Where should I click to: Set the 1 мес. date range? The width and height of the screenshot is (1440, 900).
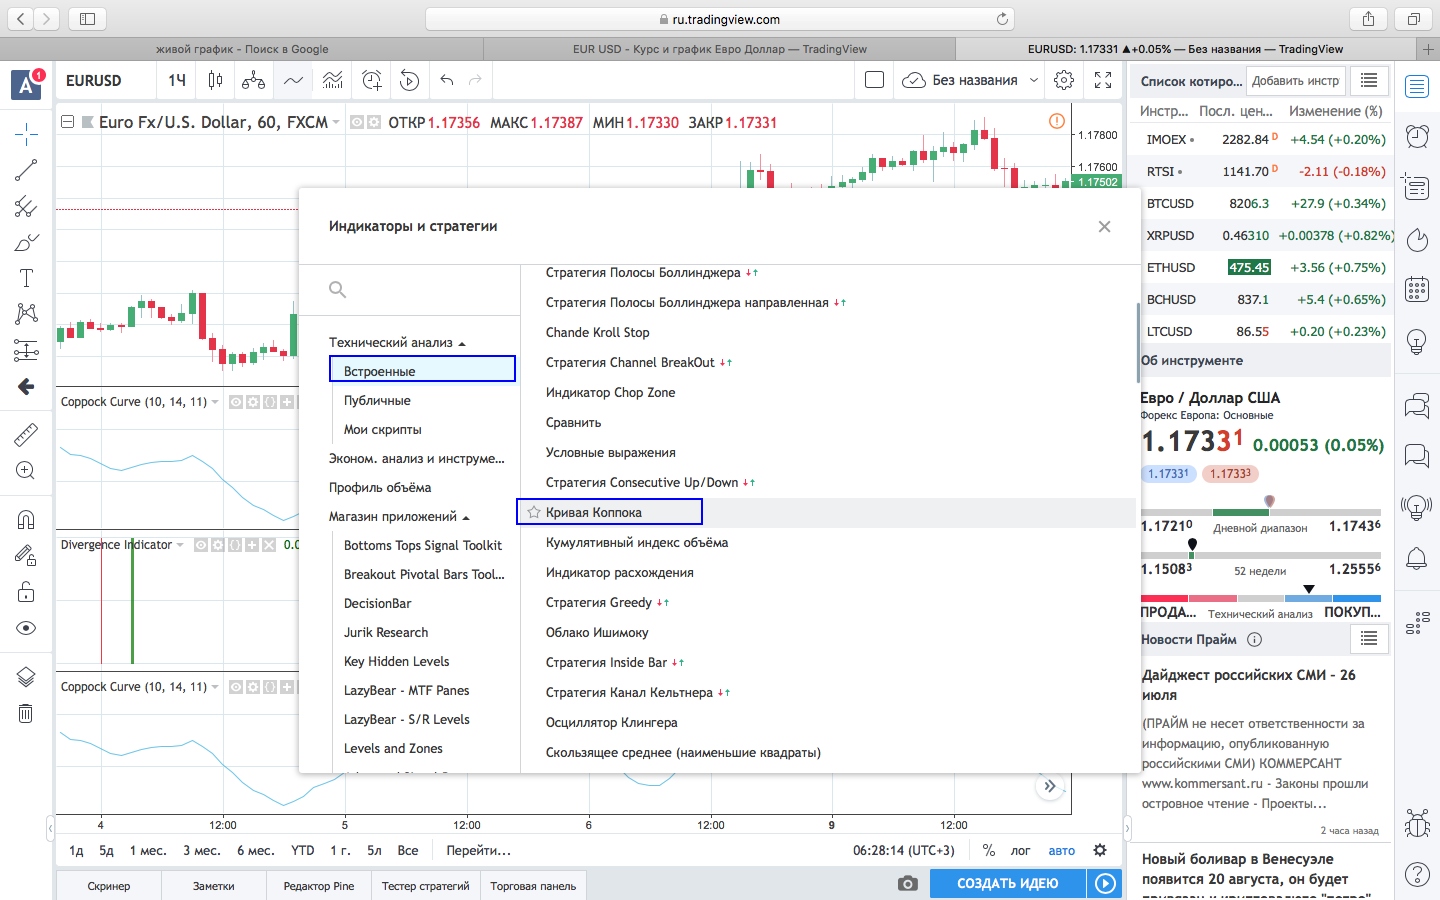[x=148, y=850]
